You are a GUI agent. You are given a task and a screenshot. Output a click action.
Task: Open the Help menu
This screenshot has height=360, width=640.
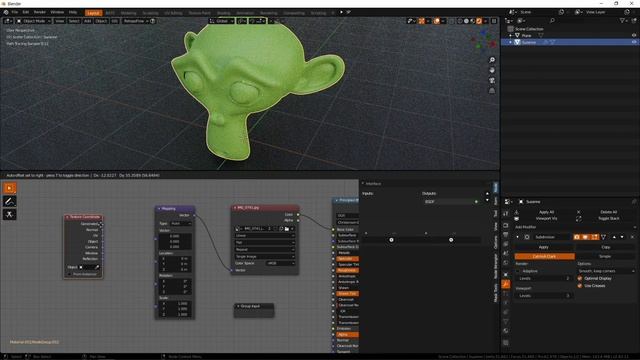(73, 12)
